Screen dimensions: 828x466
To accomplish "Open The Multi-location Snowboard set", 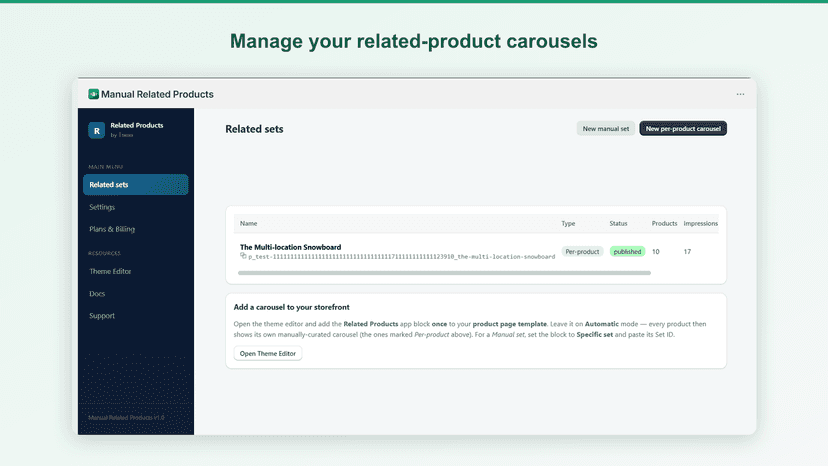I will coord(290,247).
